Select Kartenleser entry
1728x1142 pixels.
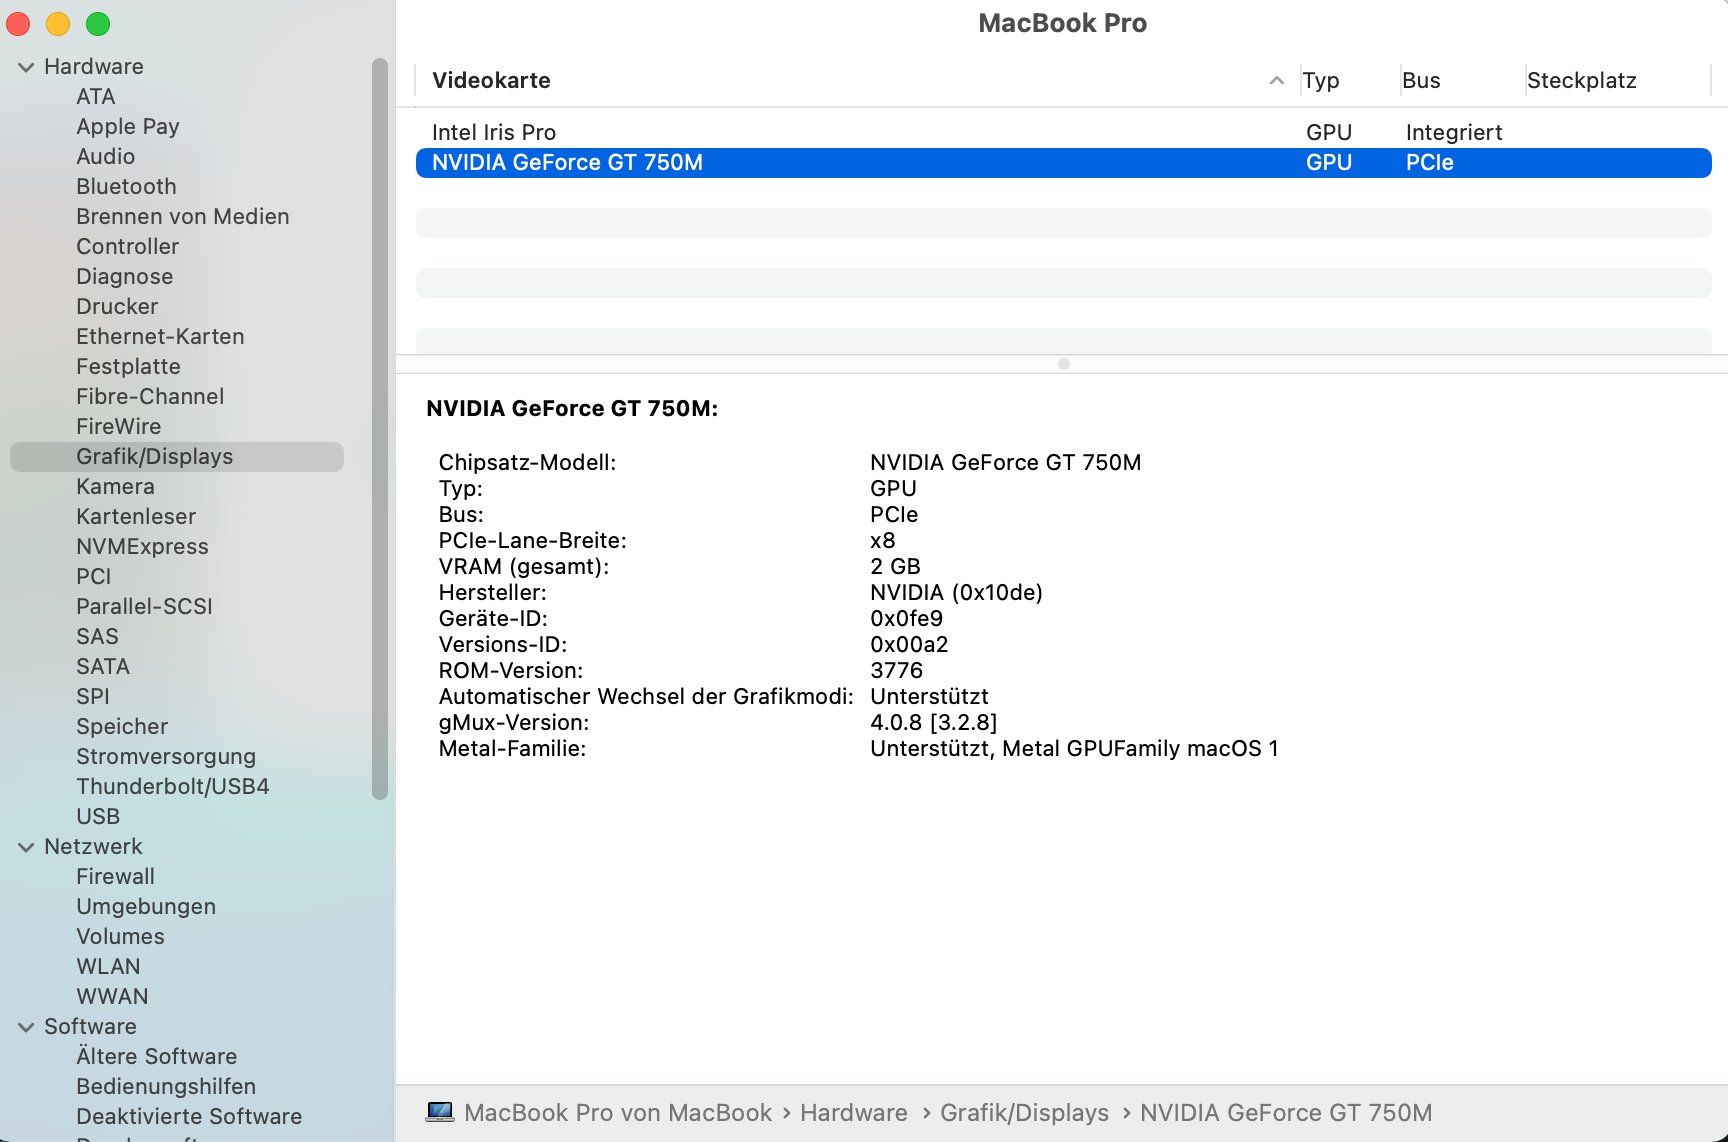click(x=136, y=516)
